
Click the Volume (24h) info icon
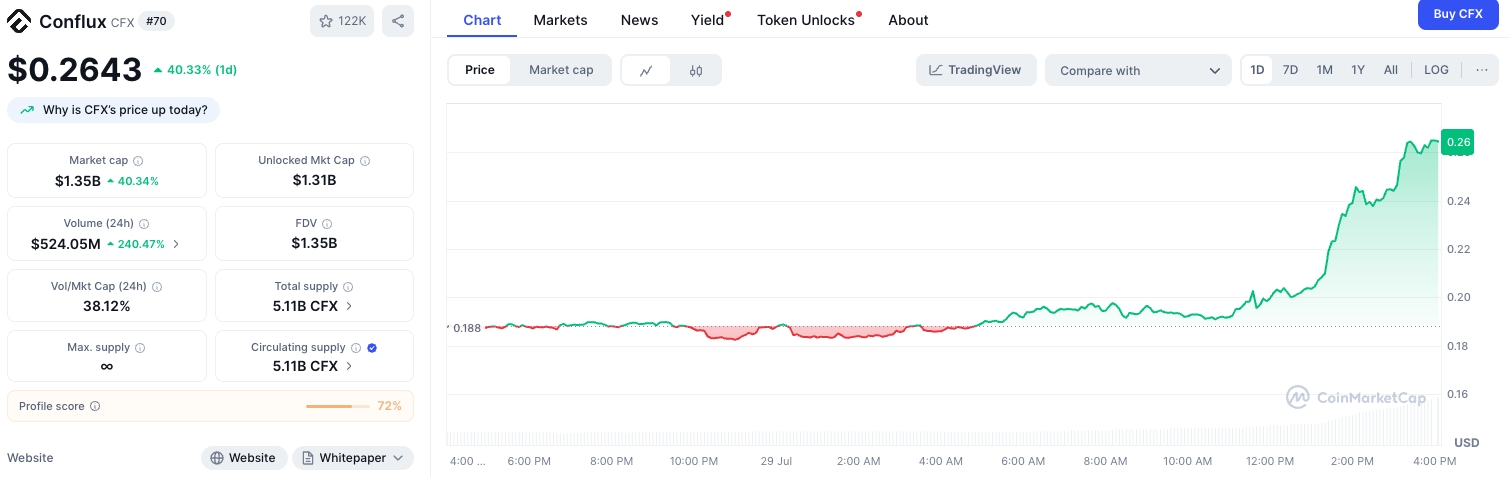pos(144,225)
